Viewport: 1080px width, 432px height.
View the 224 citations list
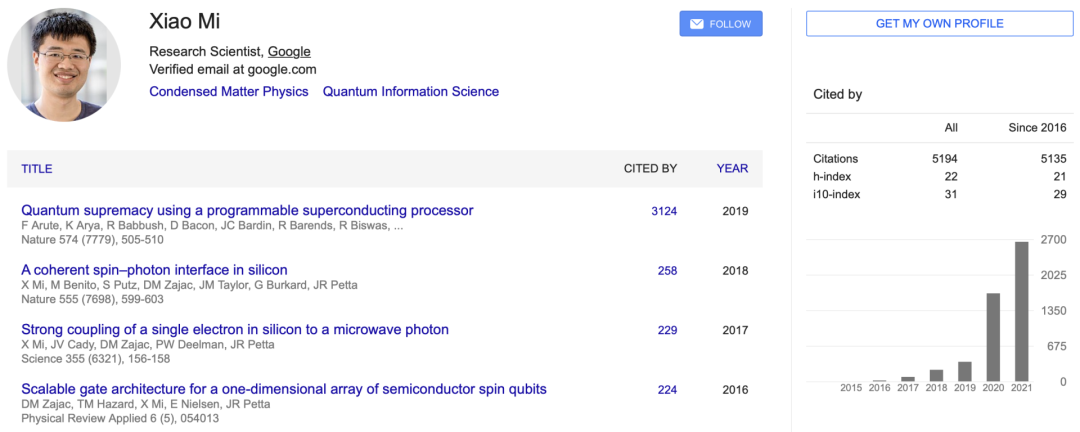point(667,390)
